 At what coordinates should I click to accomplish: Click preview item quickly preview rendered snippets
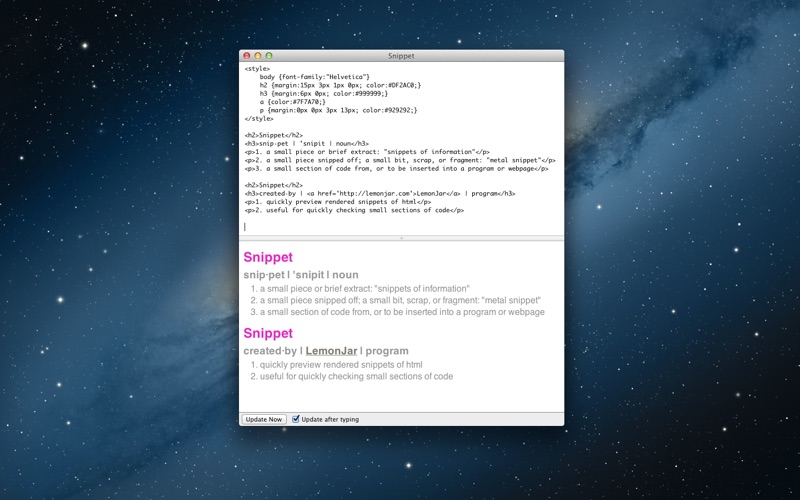coord(336,365)
